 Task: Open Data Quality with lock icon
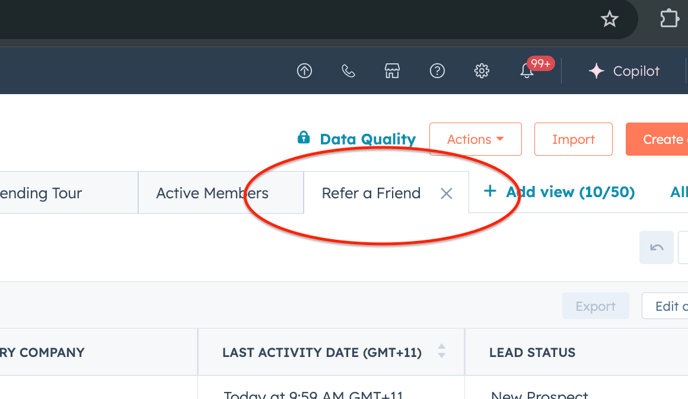coord(356,139)
